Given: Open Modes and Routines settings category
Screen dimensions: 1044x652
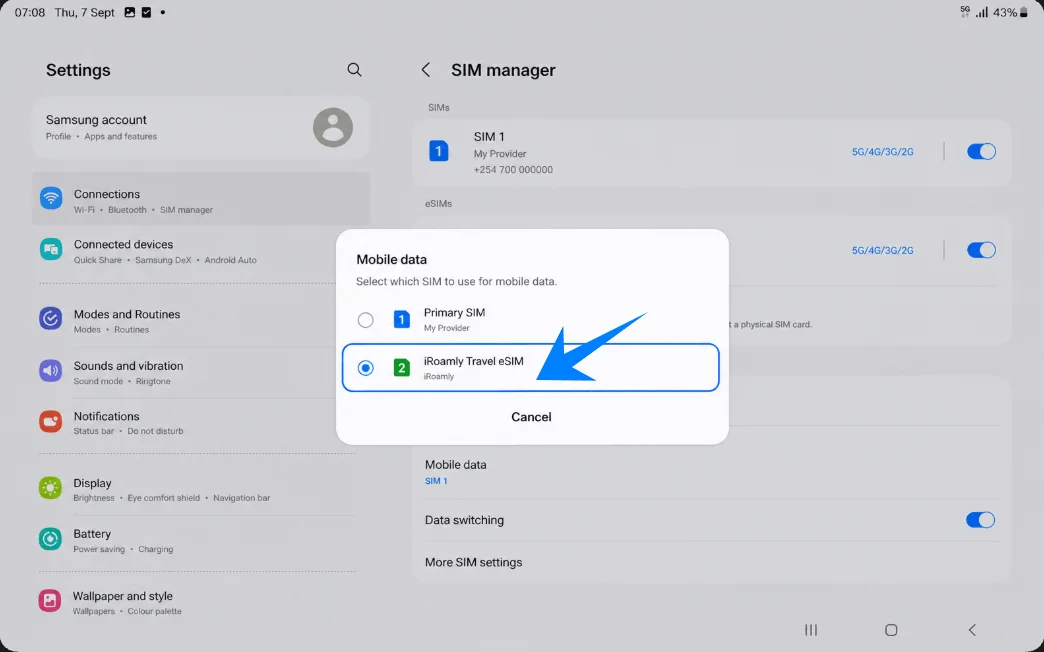Looking at the screenshot, I should [x=201, y=320].
